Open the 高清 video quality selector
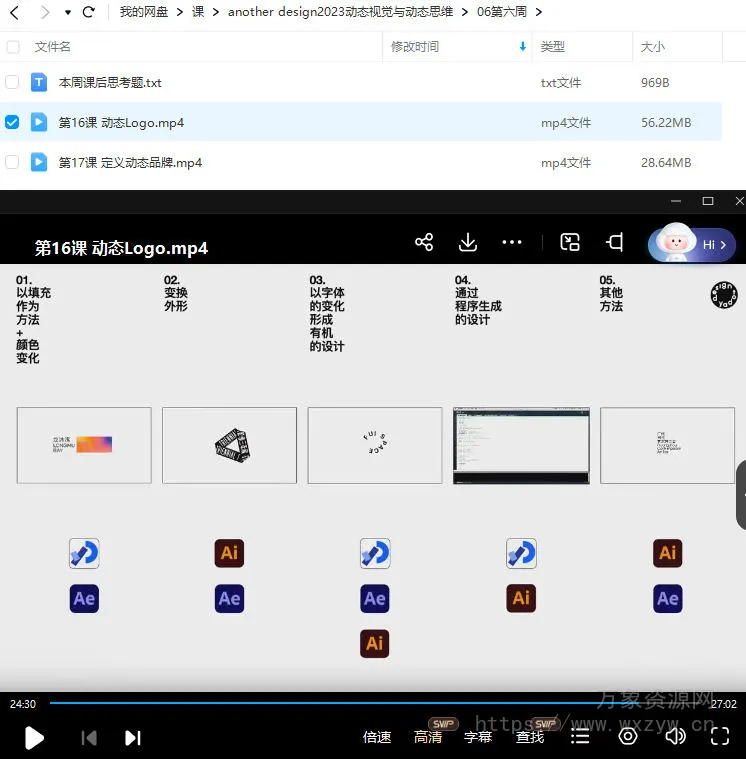Viewport: 746px width, 759px height. (x=428, y=737)
